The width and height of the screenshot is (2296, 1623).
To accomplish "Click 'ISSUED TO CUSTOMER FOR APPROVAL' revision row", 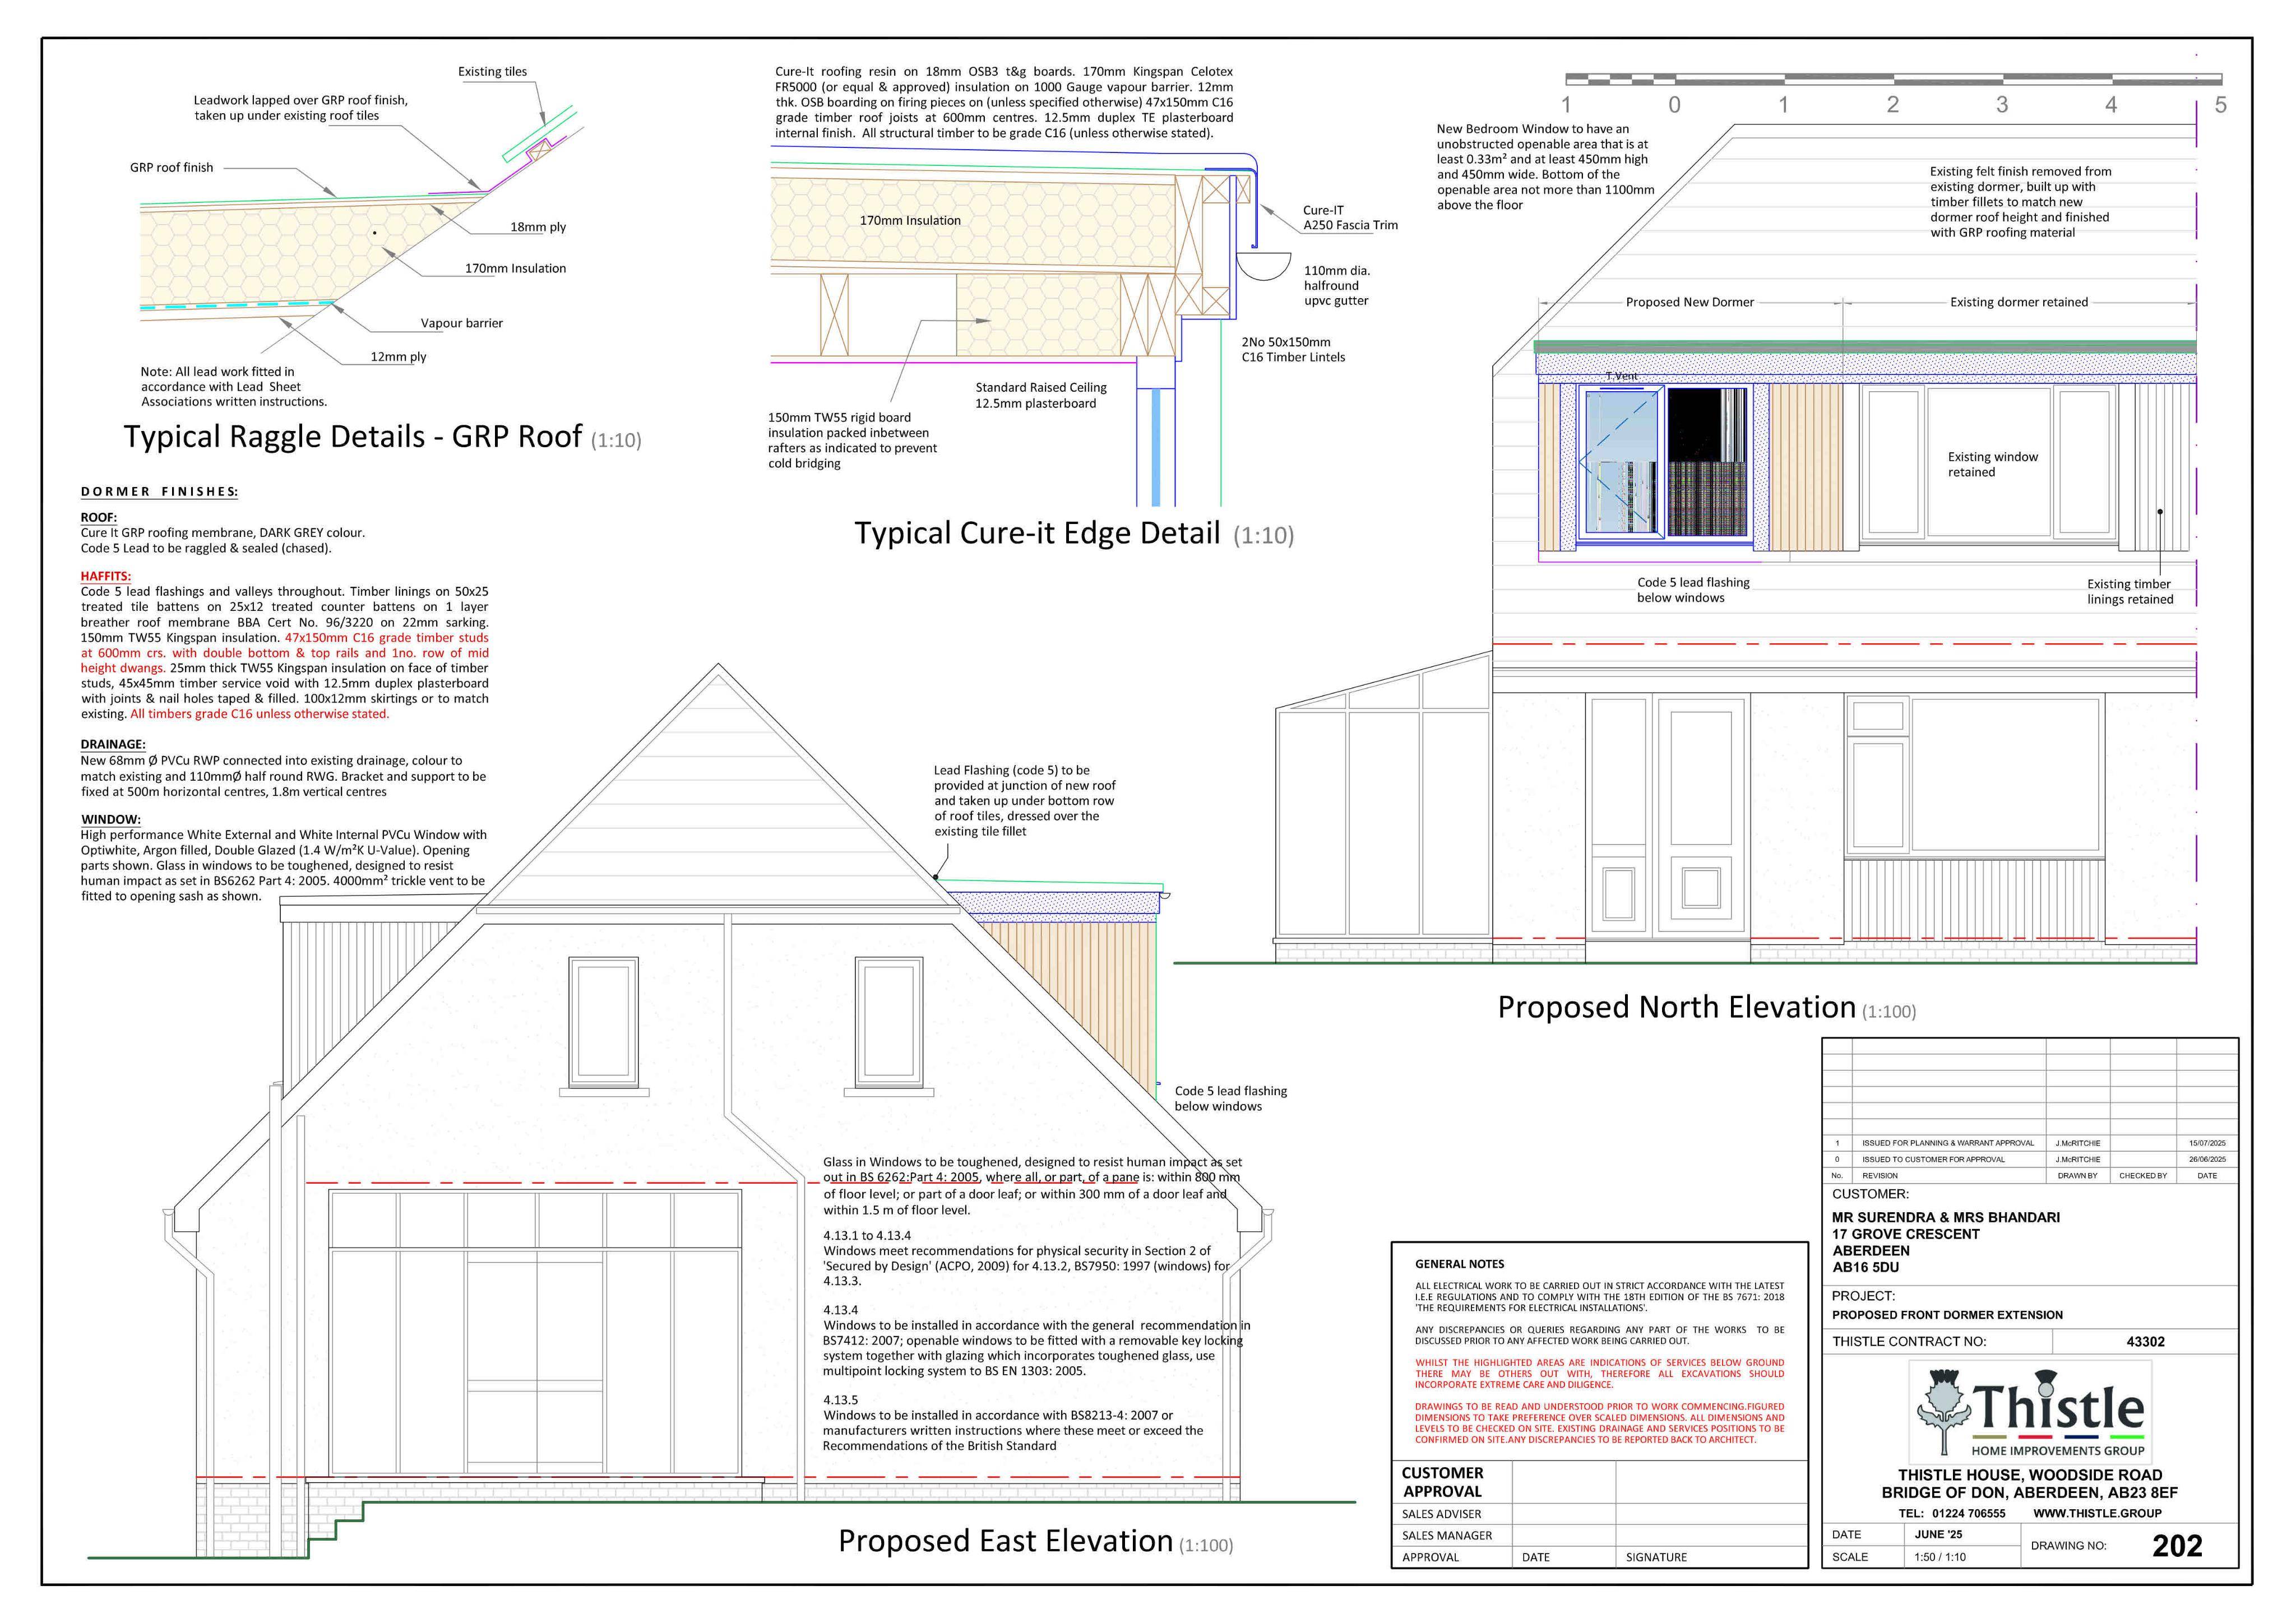I will [x=2030, y=1159].
